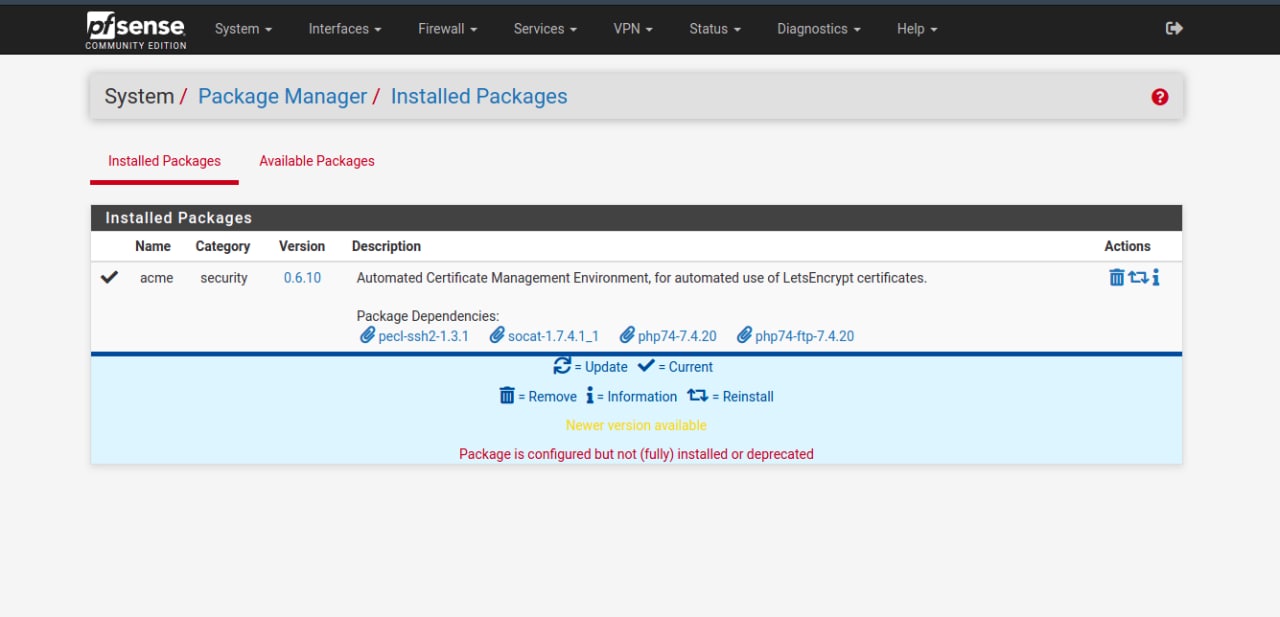Click the acme description text
The width and height of the screenshot is (1280, 617).
pyautogui.click(x=642, y=278)
